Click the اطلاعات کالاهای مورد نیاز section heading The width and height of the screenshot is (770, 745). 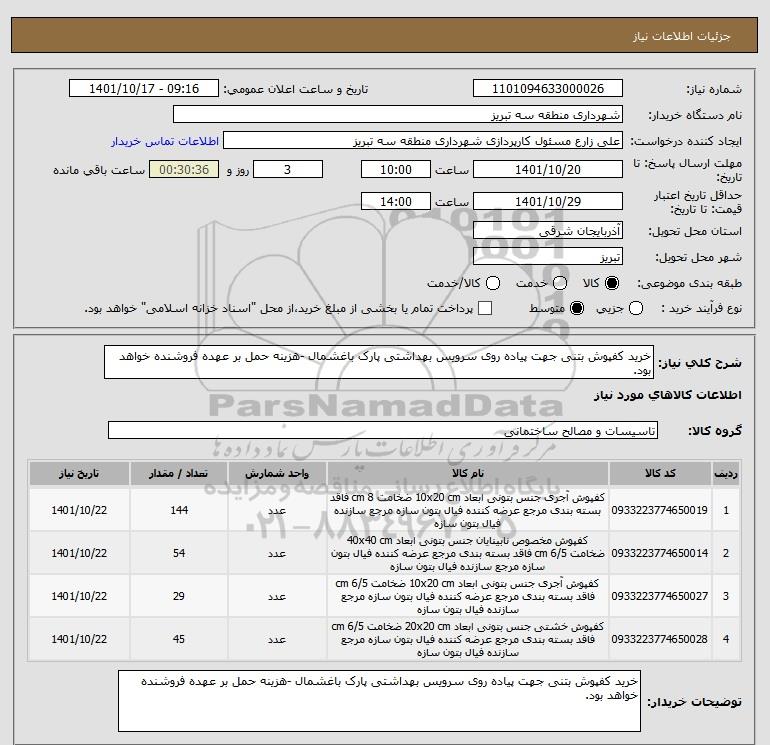point(668,395)
